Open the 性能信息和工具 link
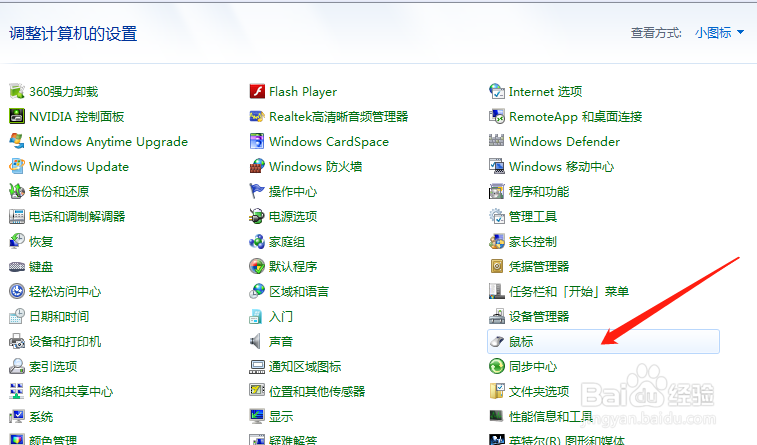 point(551,417)
